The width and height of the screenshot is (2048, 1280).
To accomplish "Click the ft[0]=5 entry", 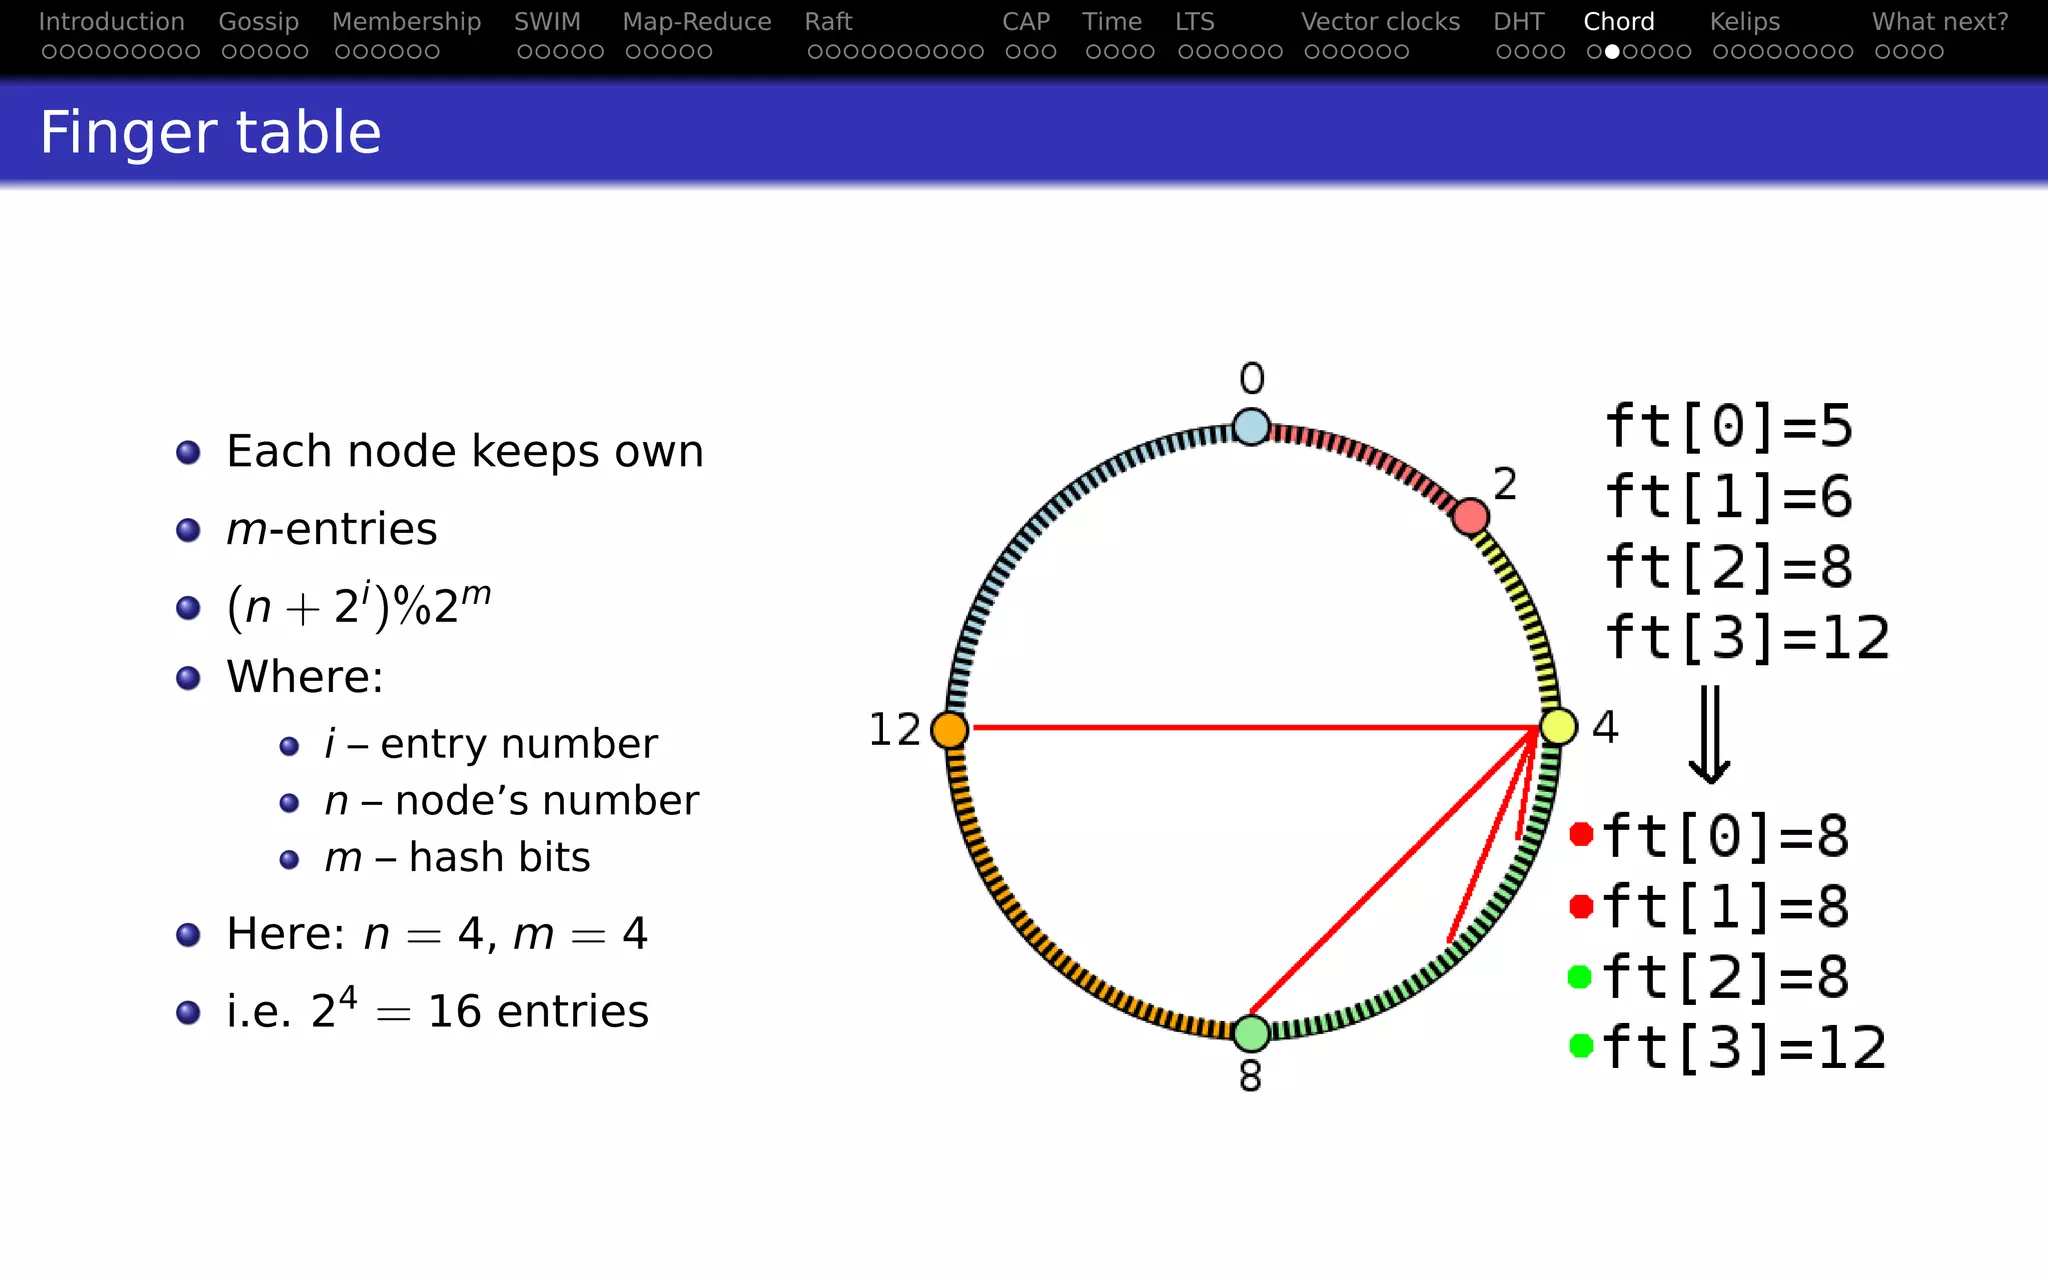I will pyautogui.click(x=1729, y=426).
